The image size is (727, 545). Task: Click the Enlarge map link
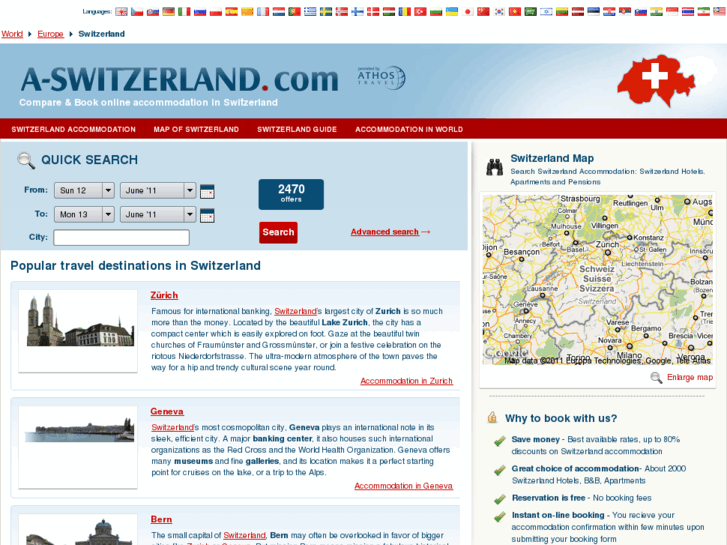pyautogui.click(x=690, y=377)
